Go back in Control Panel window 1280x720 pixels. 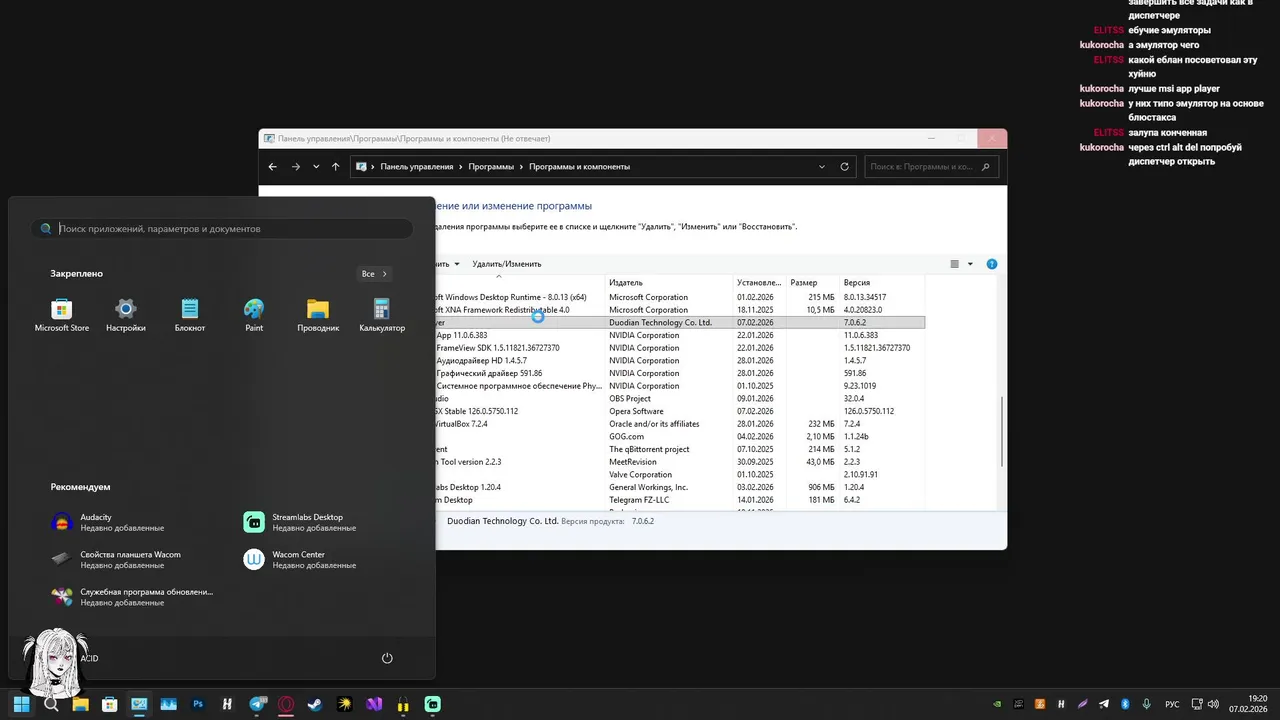click(272, 167)
